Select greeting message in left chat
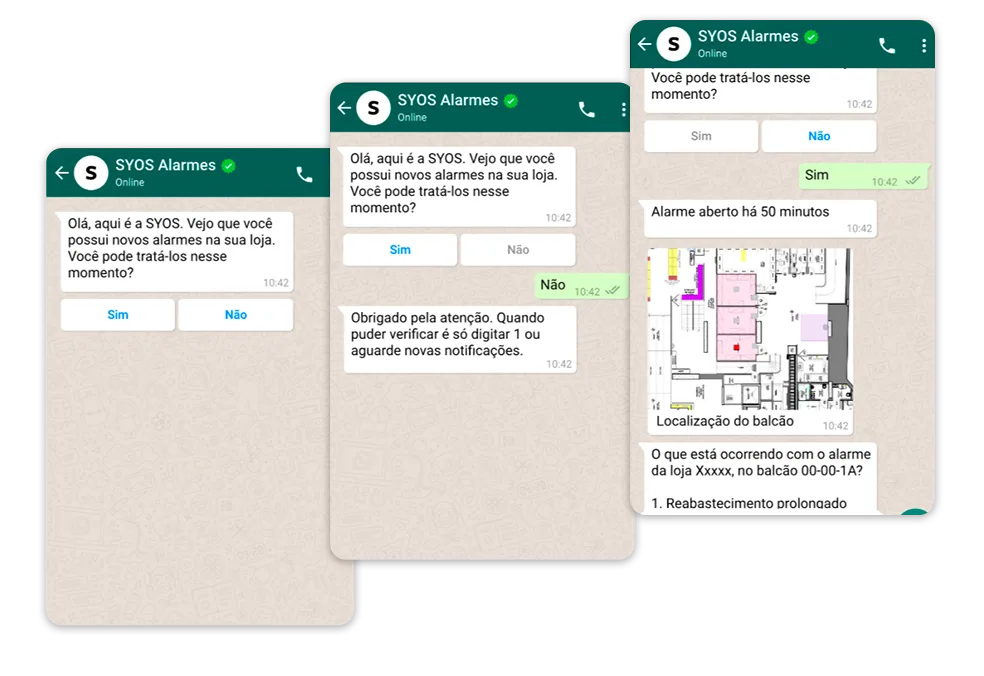Image resolution: width=984 pixels, height=676 pixels. tap(176, 251)
